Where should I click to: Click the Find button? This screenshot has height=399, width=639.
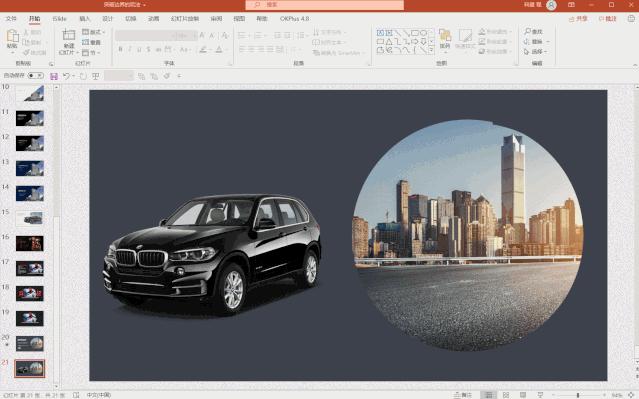(x=534, y=31)
